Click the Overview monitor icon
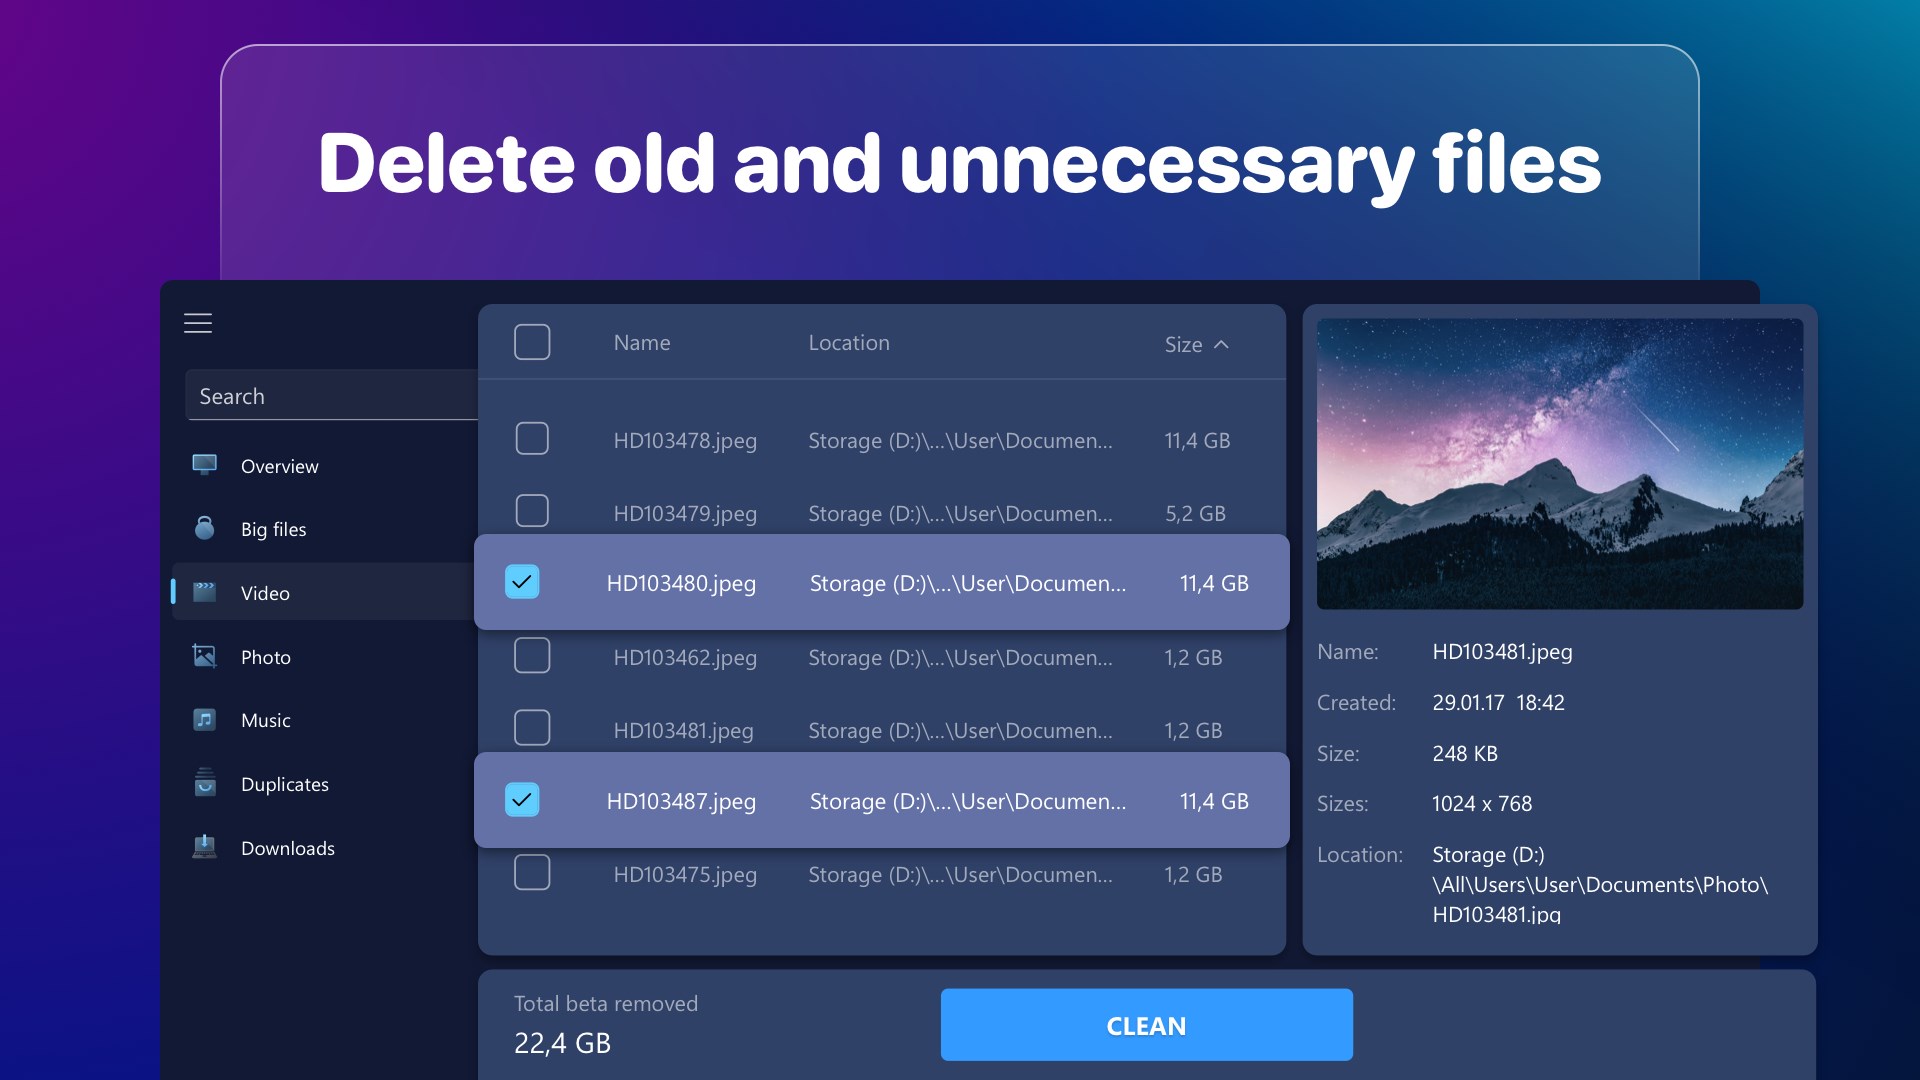 tap(205, 465)
